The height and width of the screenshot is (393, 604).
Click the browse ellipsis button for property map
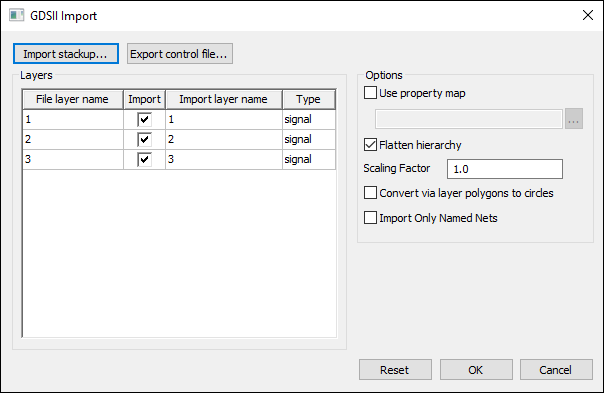(x=574, y=119)
